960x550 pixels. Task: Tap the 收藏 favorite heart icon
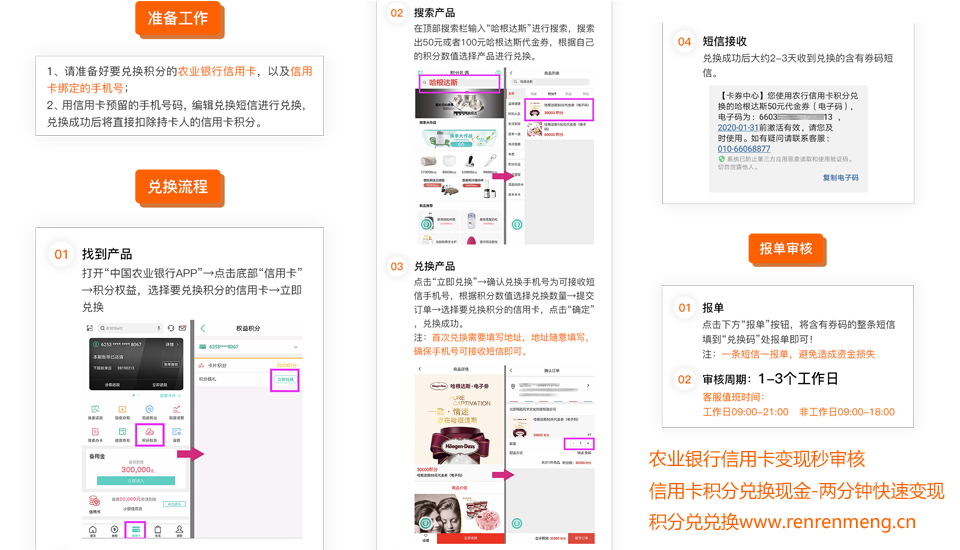pos(426,538)
